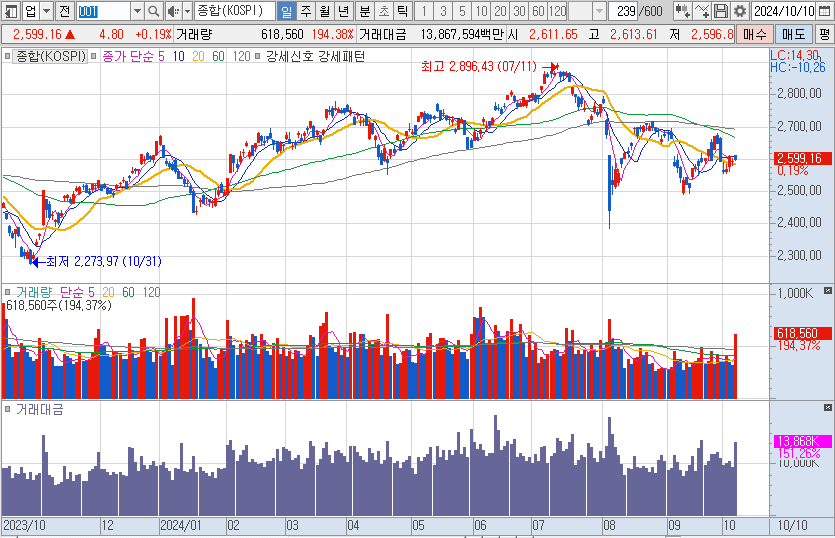Open the 업 type dropdown arrow
The height and width of the screenshot is (538, 835).
pyautogui.click(x=47, y=11)
